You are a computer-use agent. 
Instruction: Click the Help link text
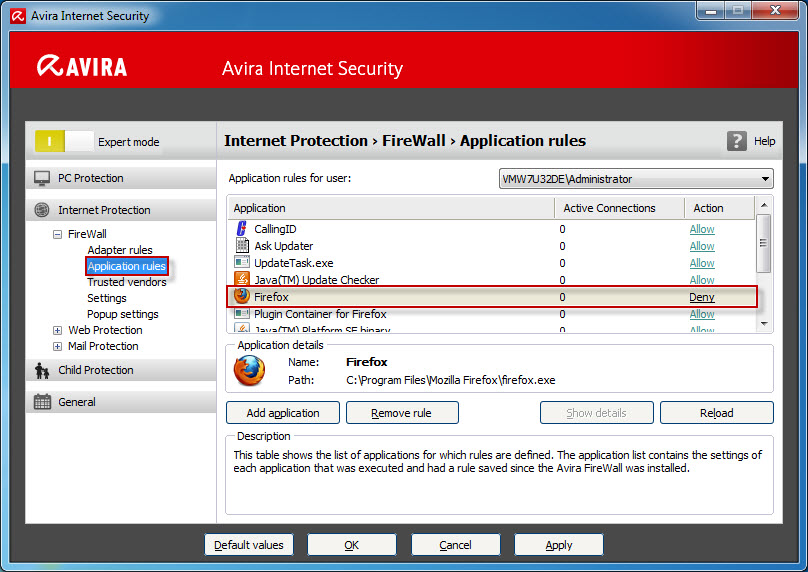(765, 141)
